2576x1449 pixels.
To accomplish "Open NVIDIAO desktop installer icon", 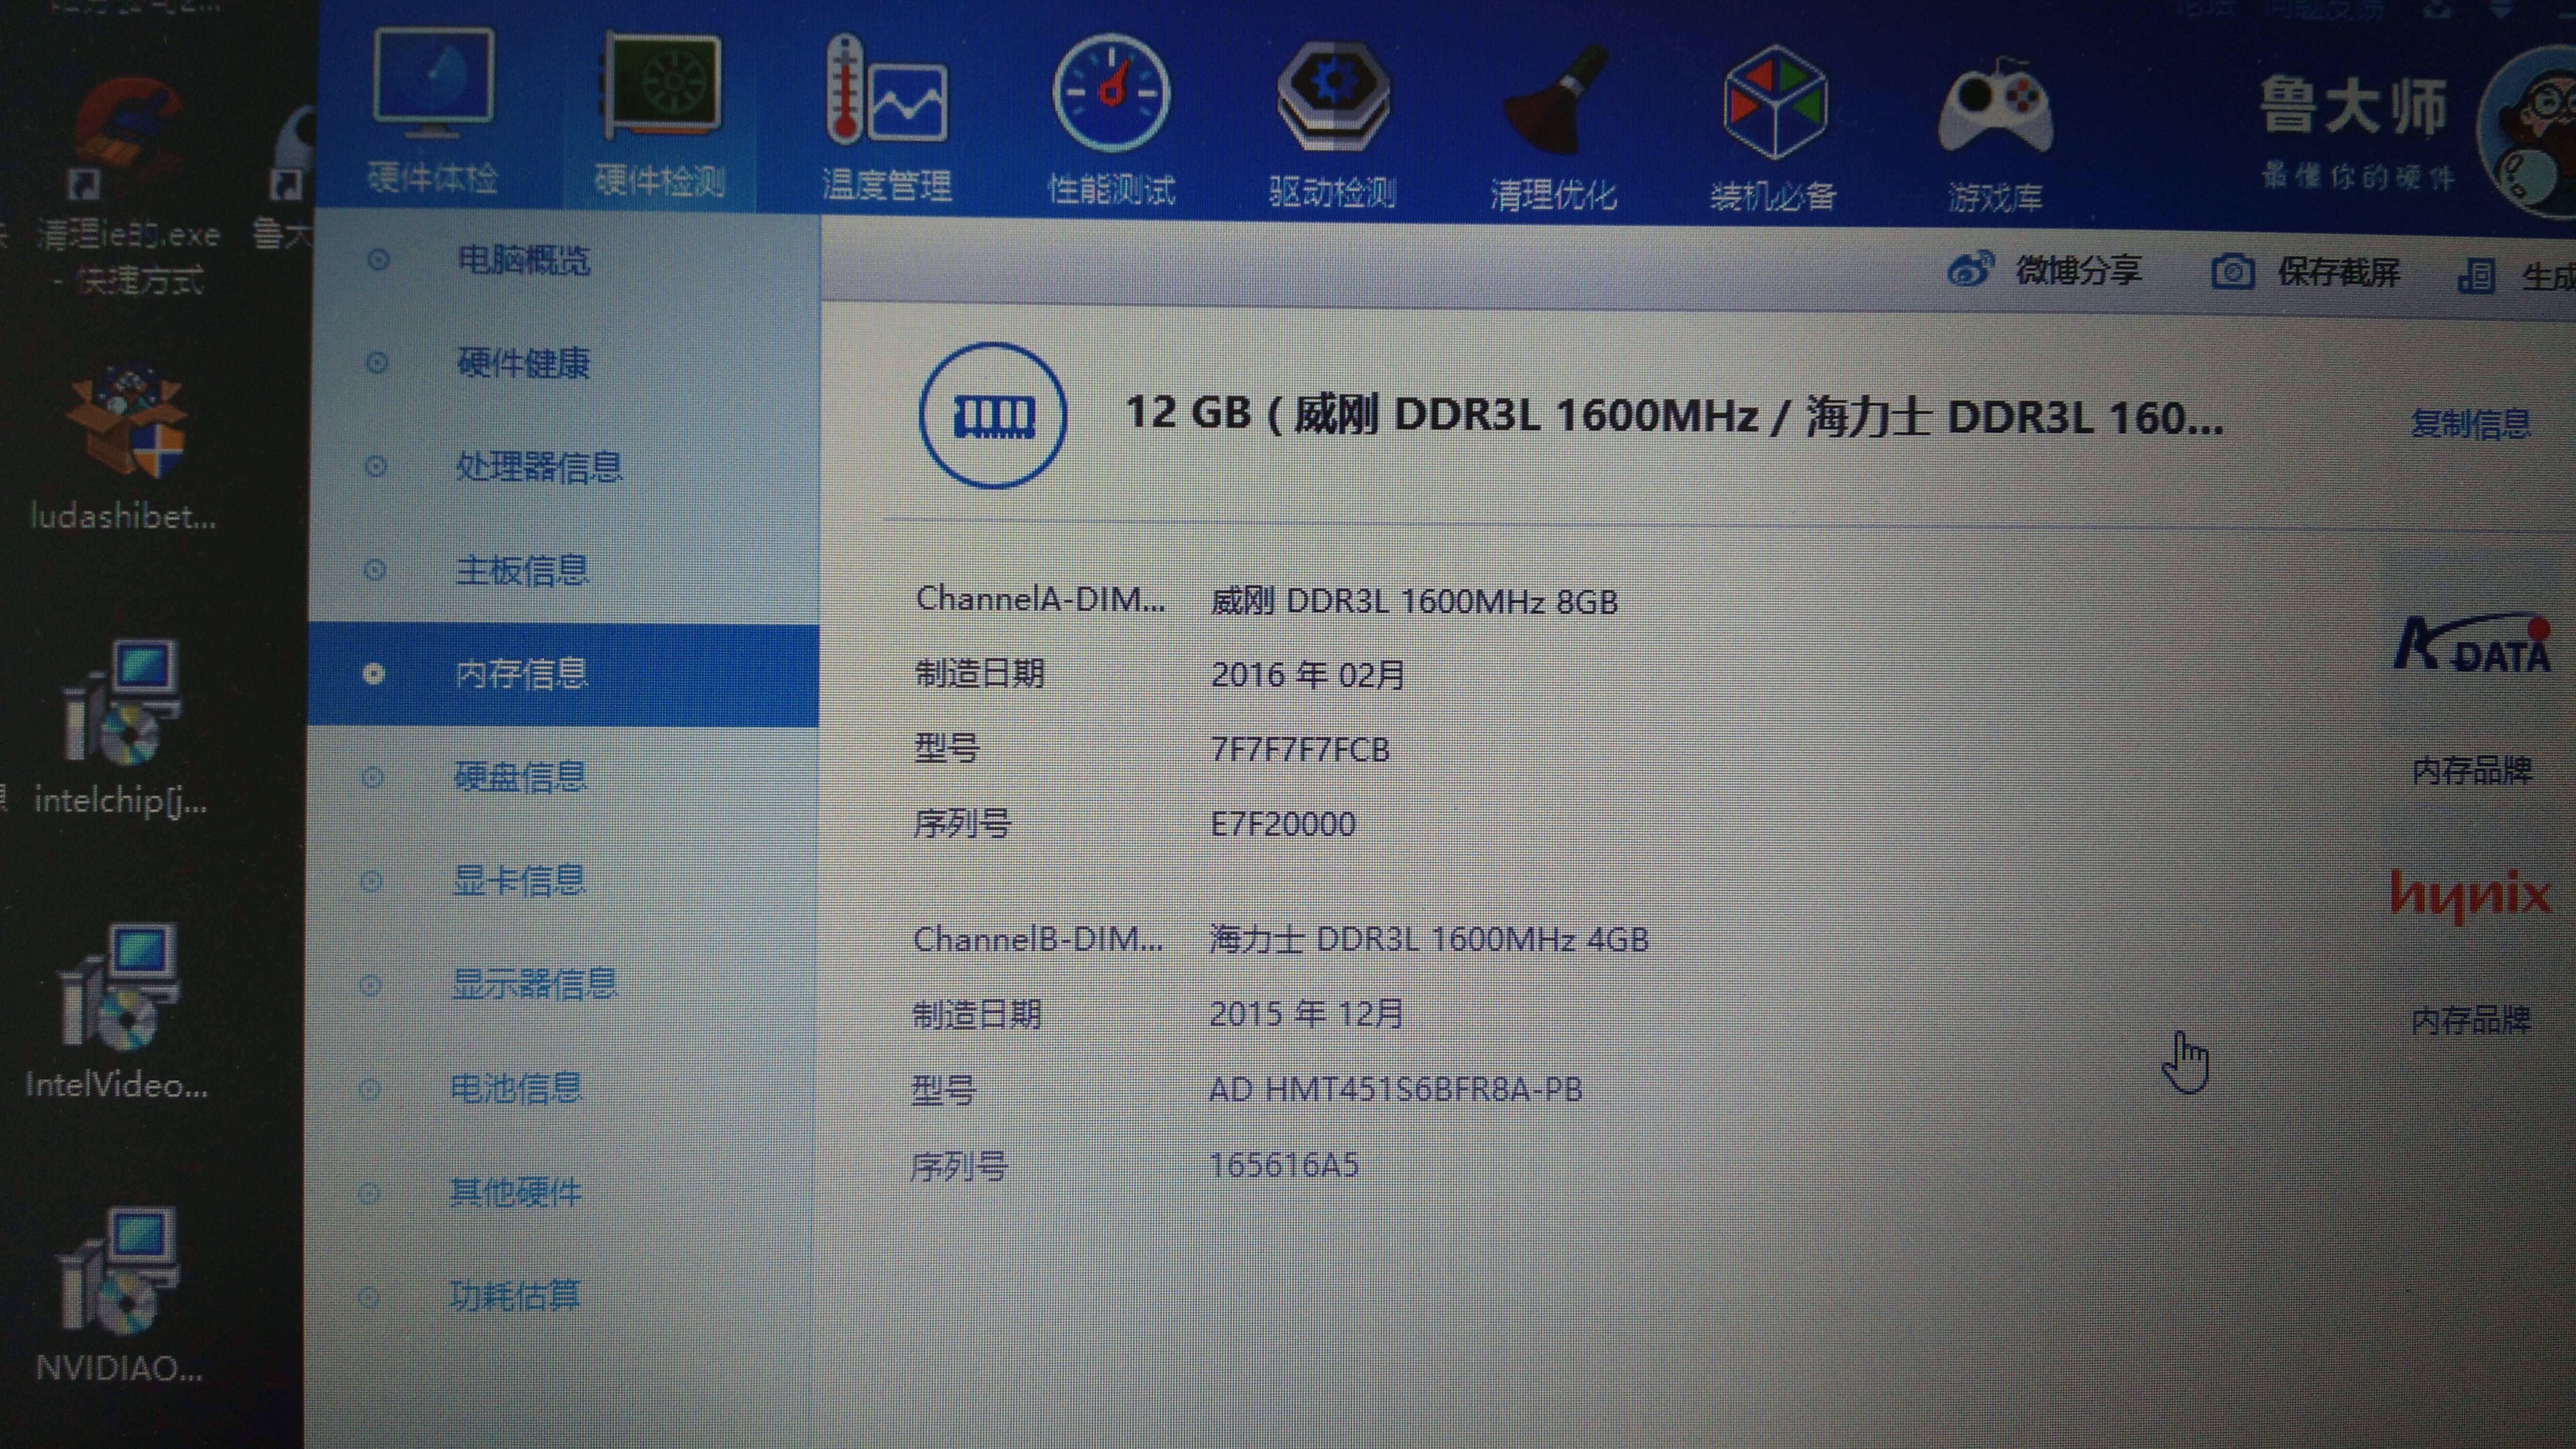I will coord(118,1272).
